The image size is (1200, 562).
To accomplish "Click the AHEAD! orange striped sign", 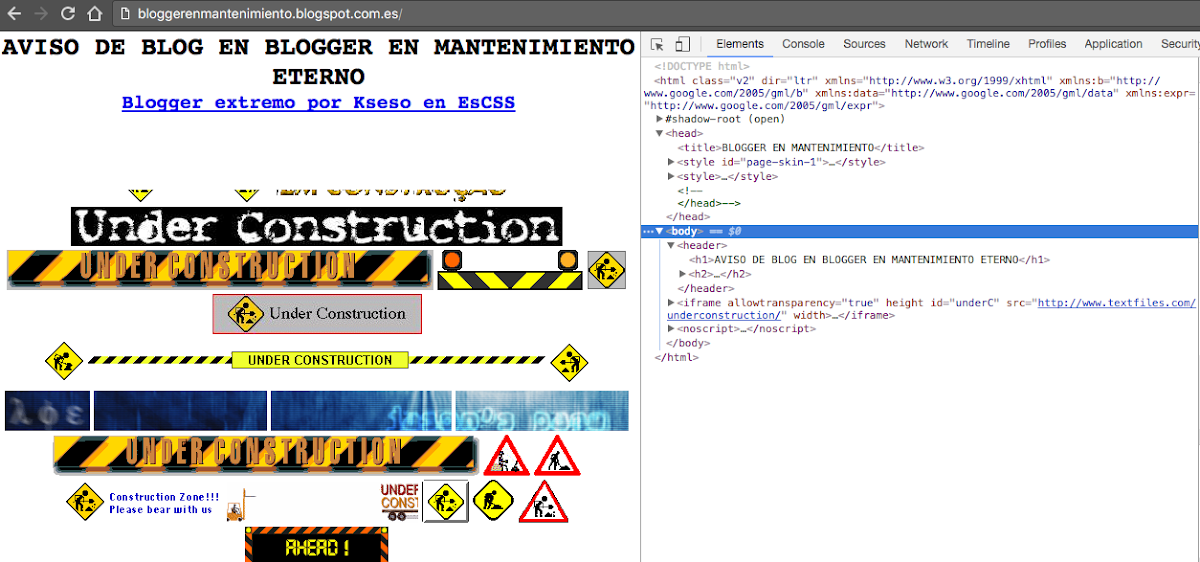I will click(x=316, y=546).
